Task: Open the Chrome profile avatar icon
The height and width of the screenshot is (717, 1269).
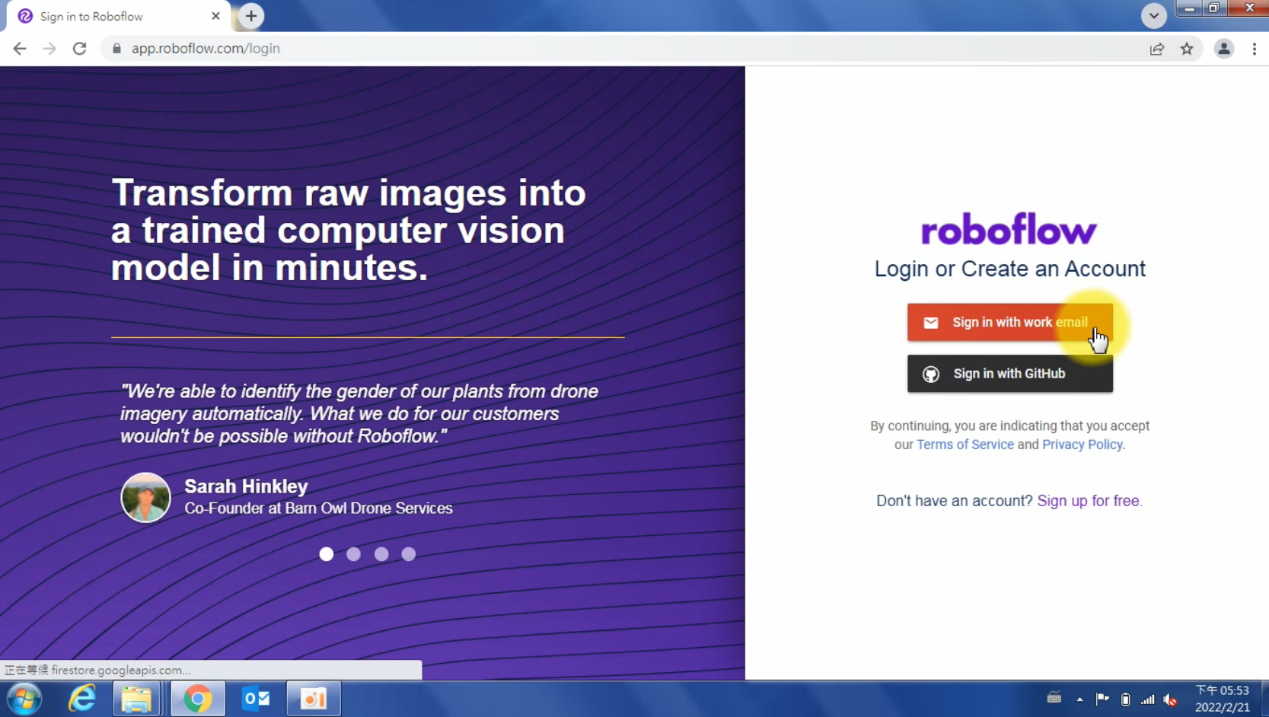Action: (x=1224, y=48)
